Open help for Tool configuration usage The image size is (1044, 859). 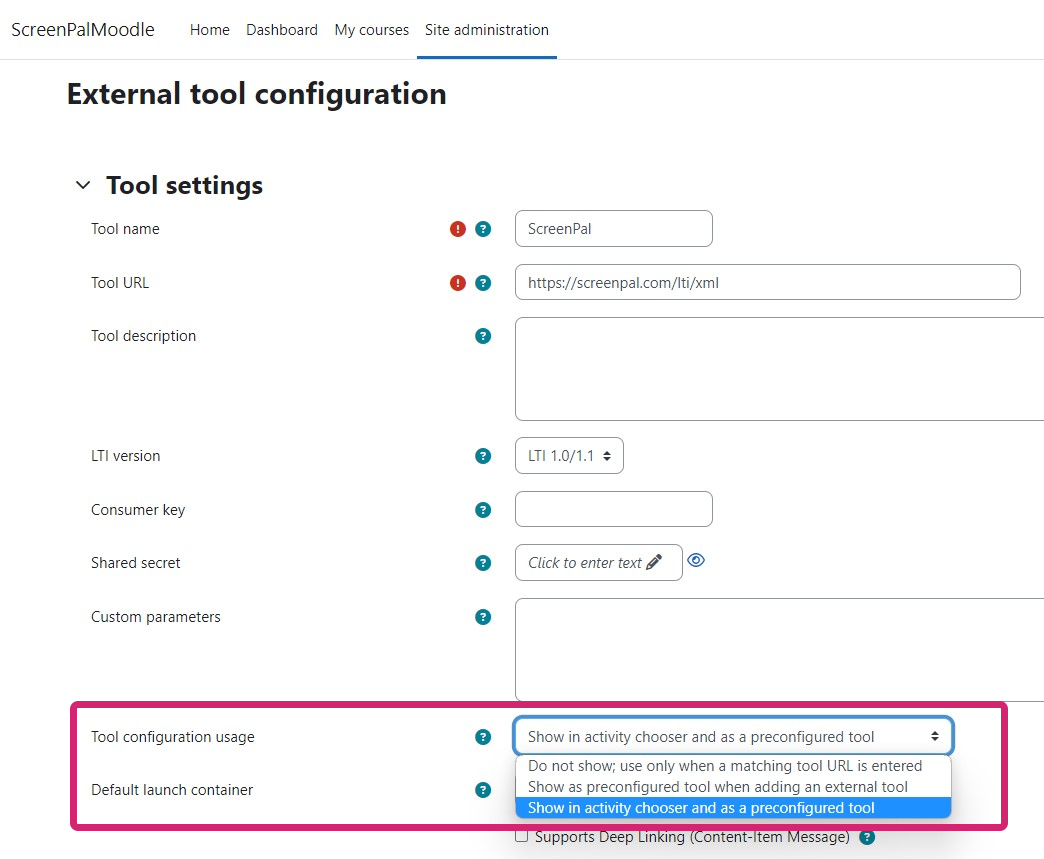click(x=483, y=737)
